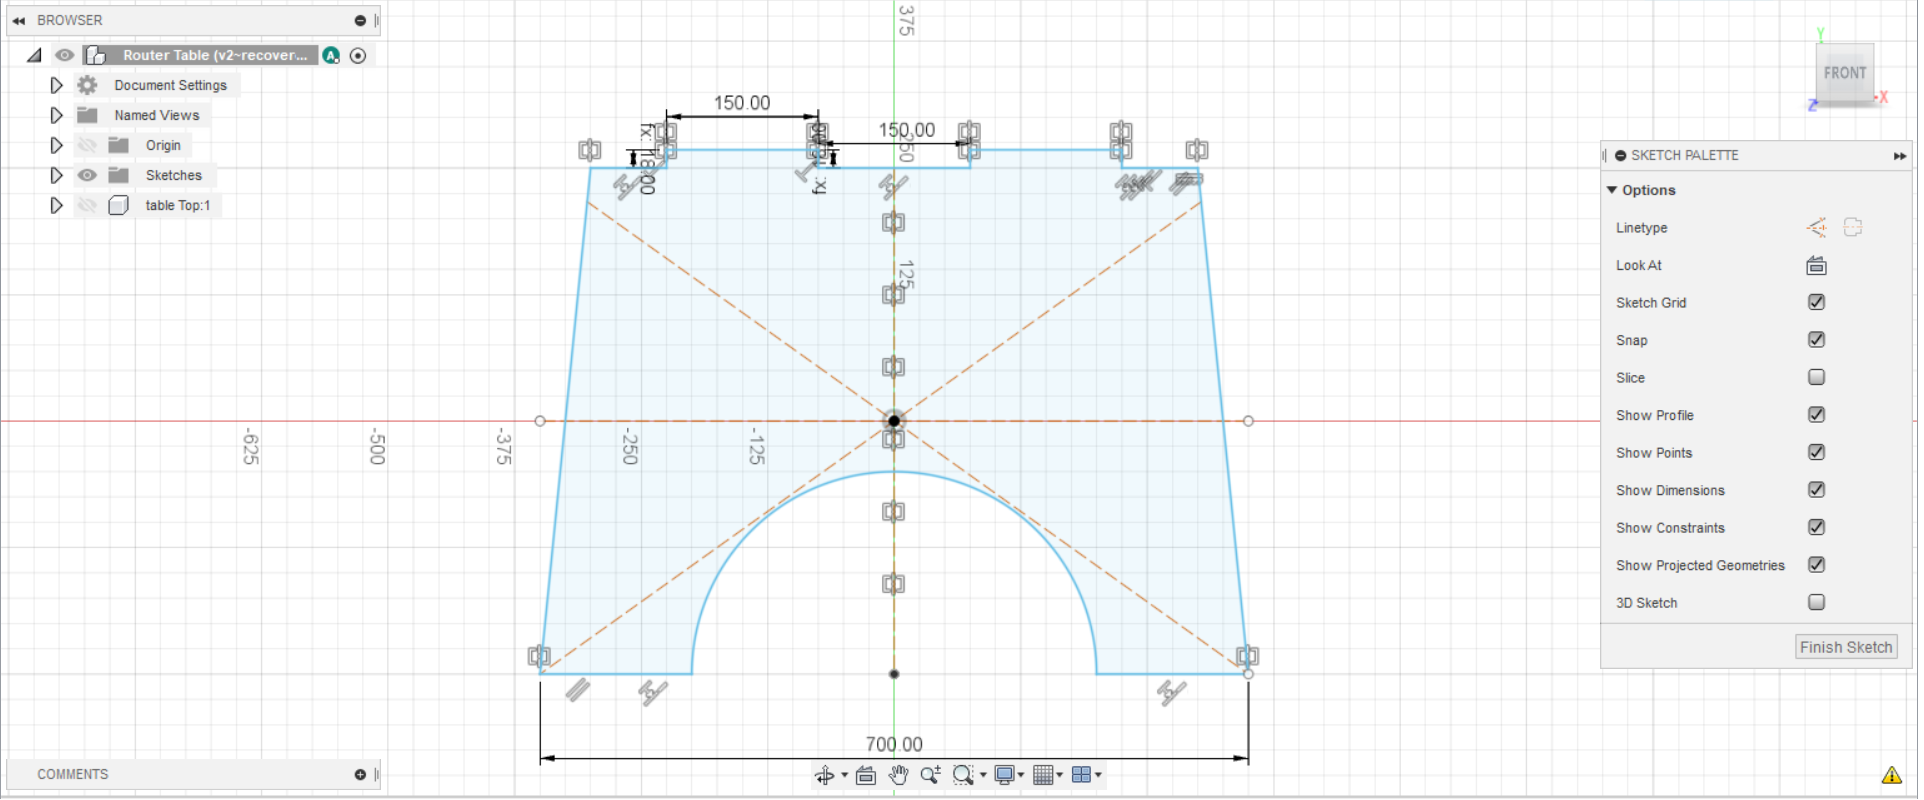Collapse the Router Table root node
1924x800 pixels.
pyautogui.click(x=34, y=56)
